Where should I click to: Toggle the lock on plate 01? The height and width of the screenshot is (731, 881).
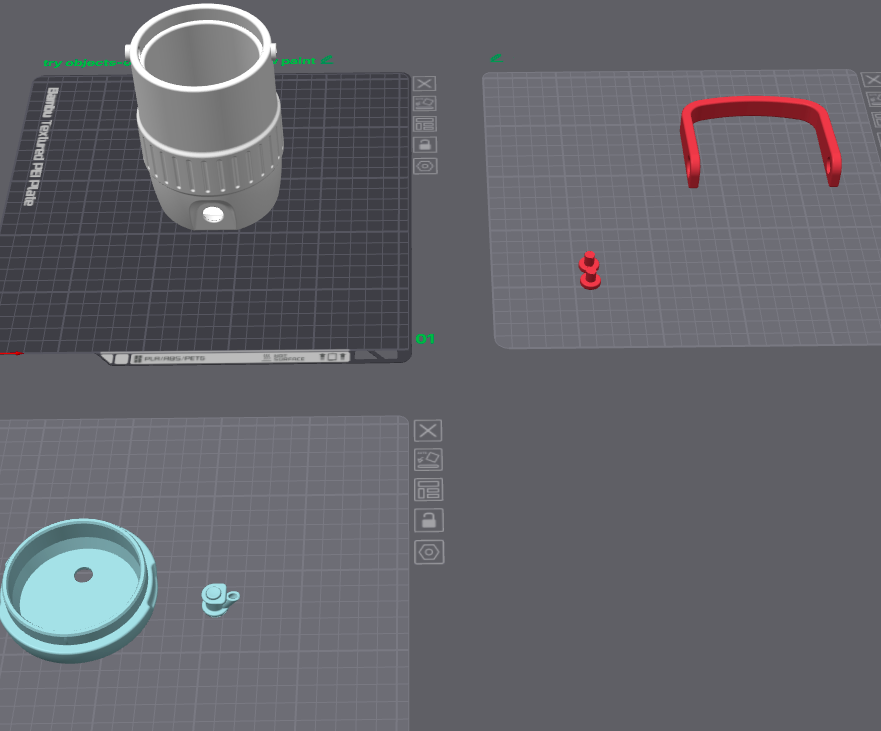click(425, 144)
